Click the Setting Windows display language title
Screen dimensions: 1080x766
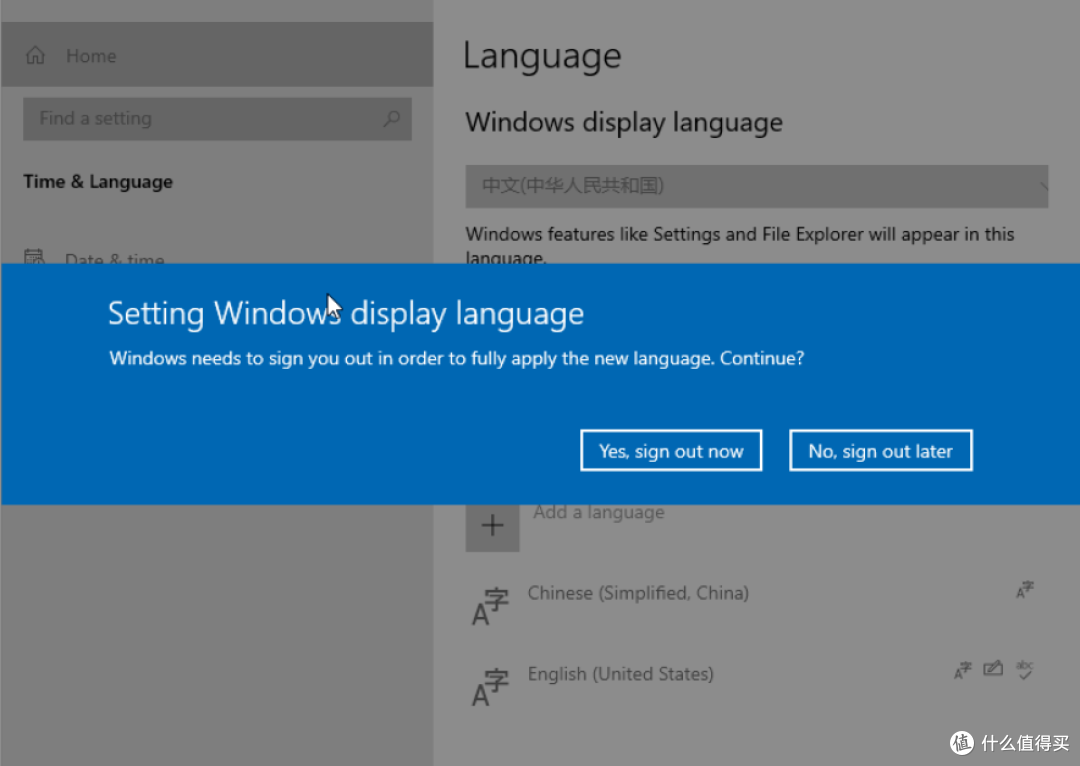tap(346, 313)
